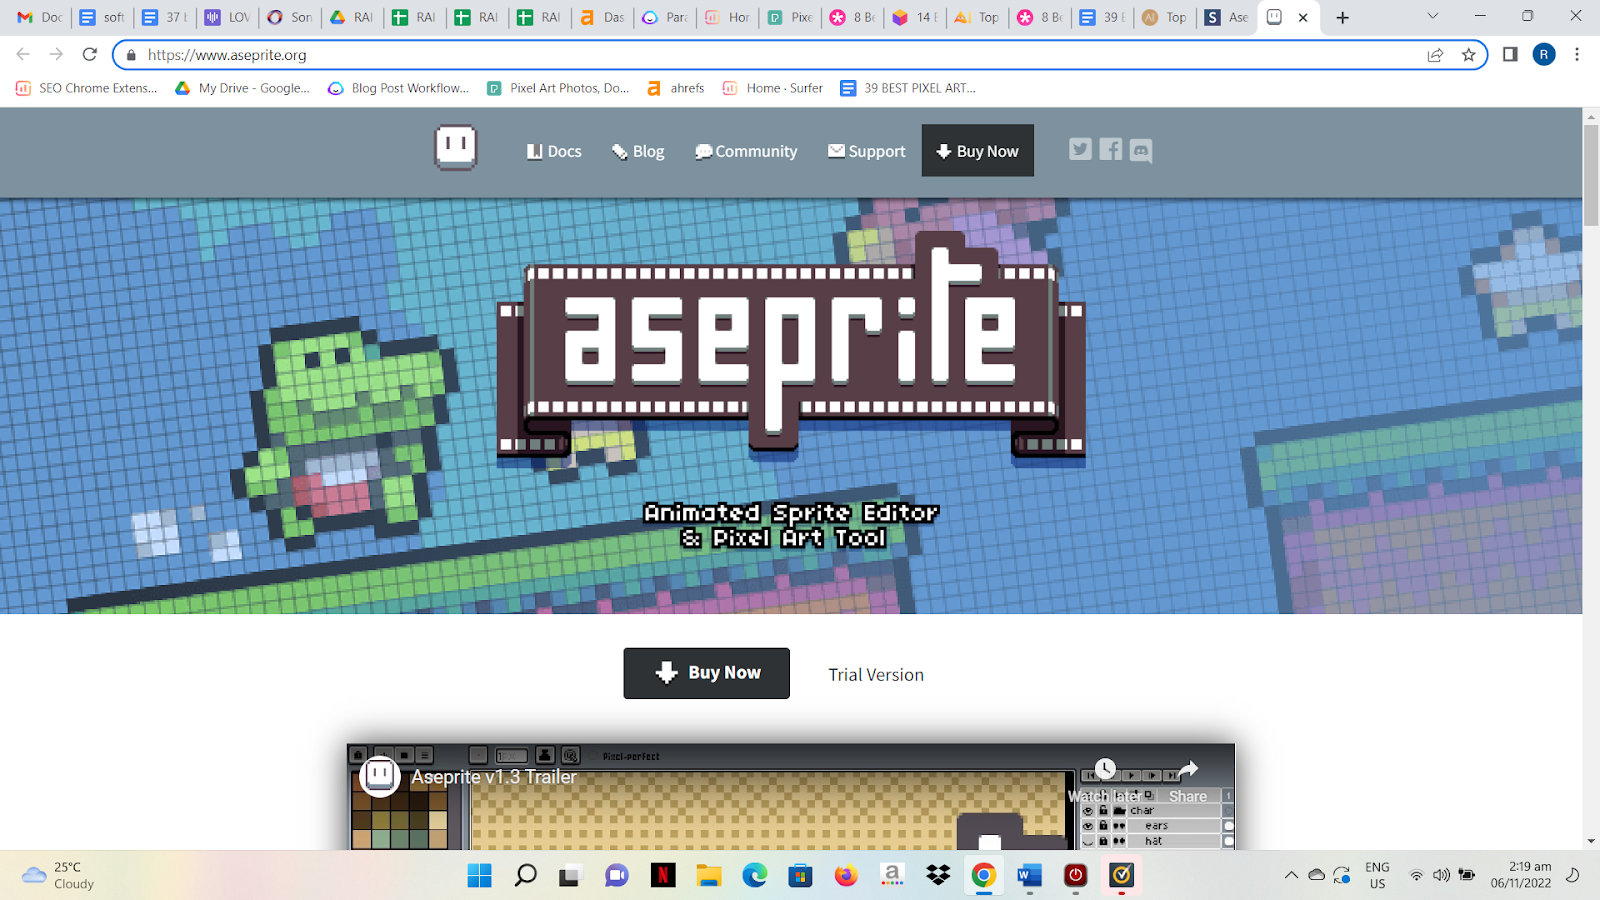
Task: Click the channel avatar on the trailer video
Action: point(380,775)
